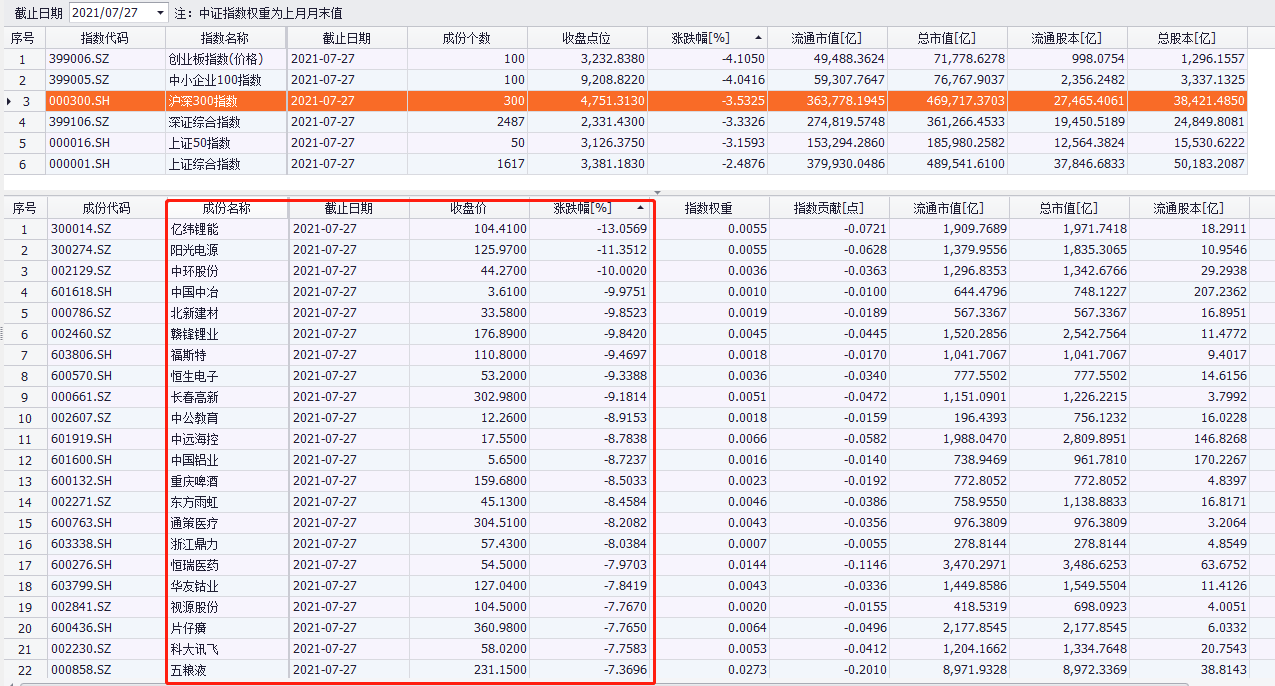Select constituent 东方雨虹
Image resolution: width=1275 pixels, height=686 pixels.
click(x=194, y=502)
